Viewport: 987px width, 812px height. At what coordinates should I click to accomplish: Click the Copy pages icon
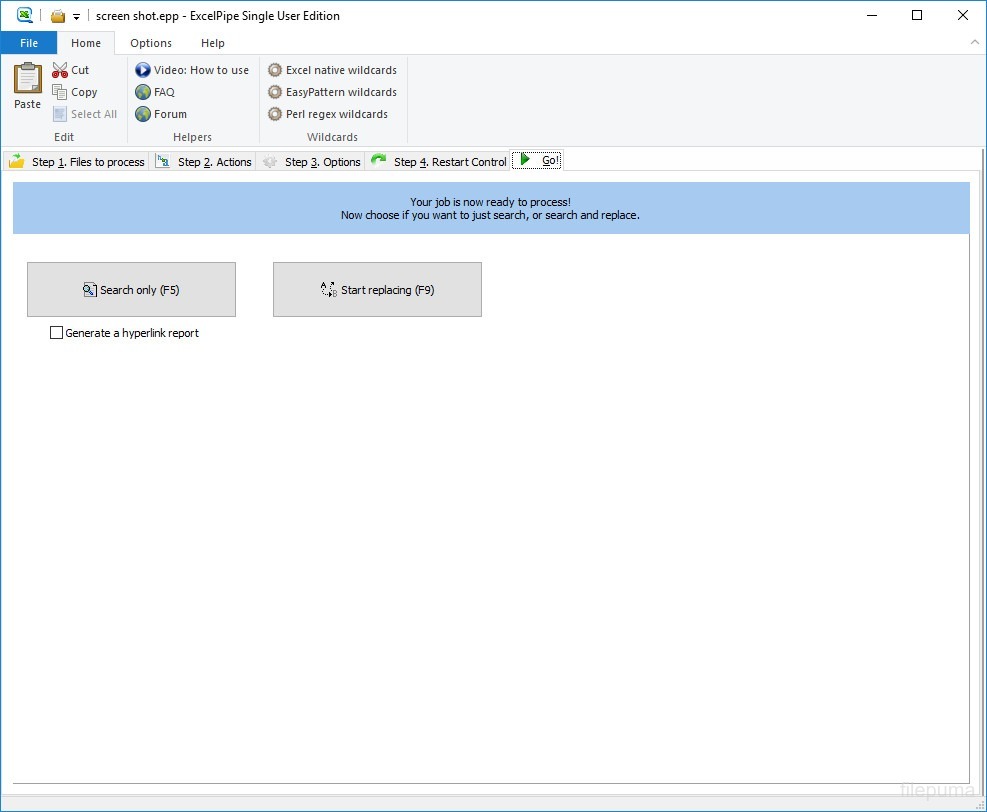pyautogui.click(x=60, y=92)
